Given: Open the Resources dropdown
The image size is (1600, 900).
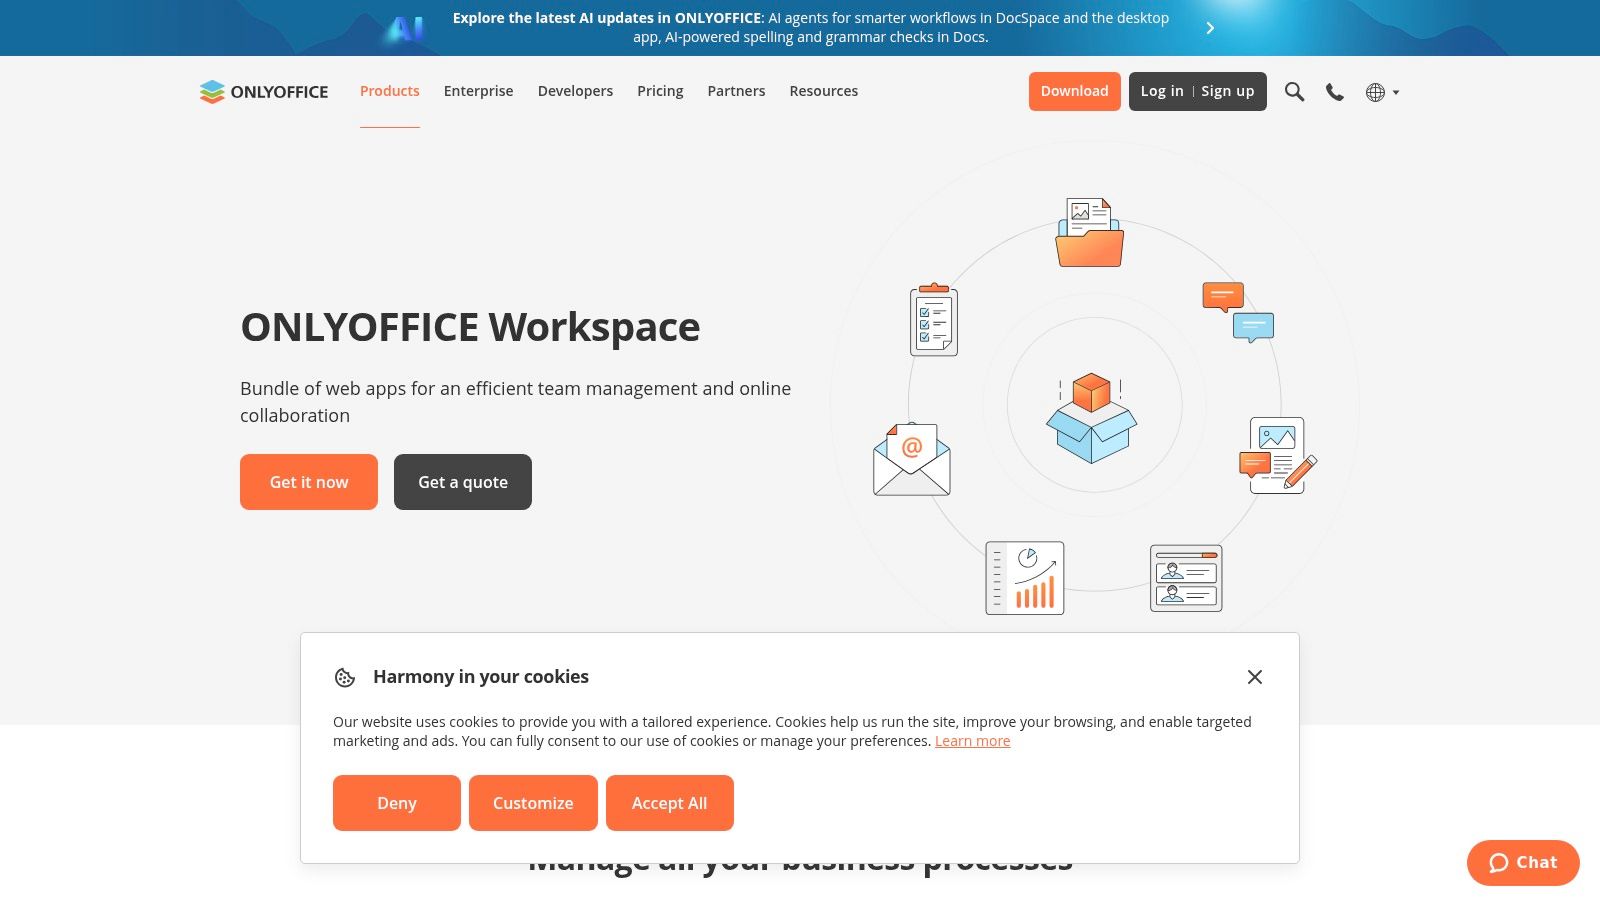Looking at the screenshot, I should coord(823,91).
